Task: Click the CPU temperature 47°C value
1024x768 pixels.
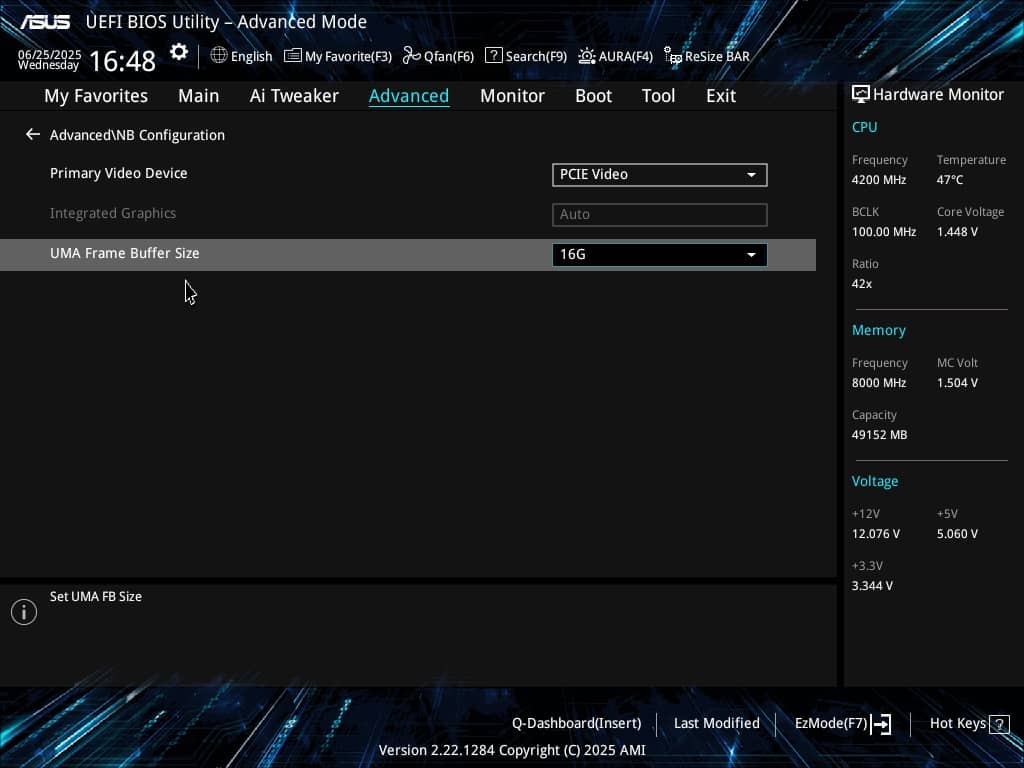Action: point(950,180)
